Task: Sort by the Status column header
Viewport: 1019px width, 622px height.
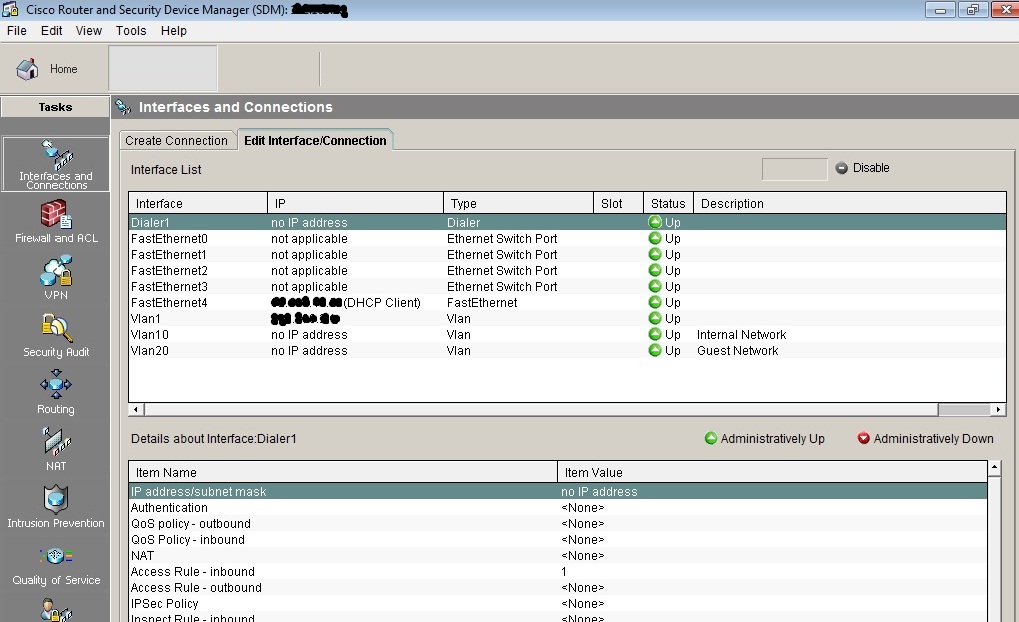Action: 669,203
